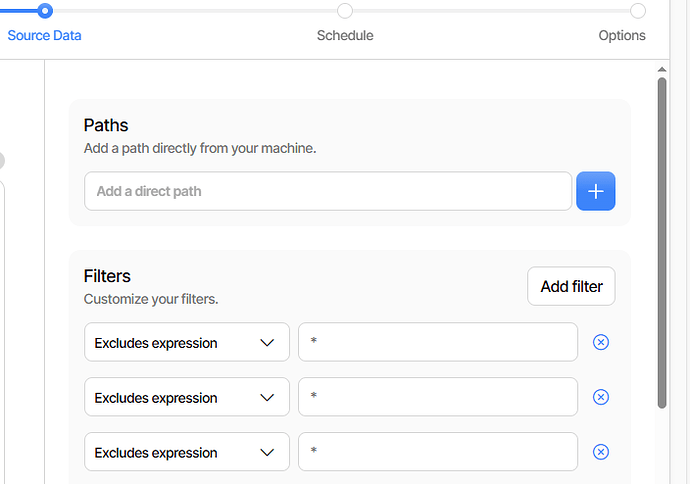
Task: Remove the first filter row
Action: point(601,342)
